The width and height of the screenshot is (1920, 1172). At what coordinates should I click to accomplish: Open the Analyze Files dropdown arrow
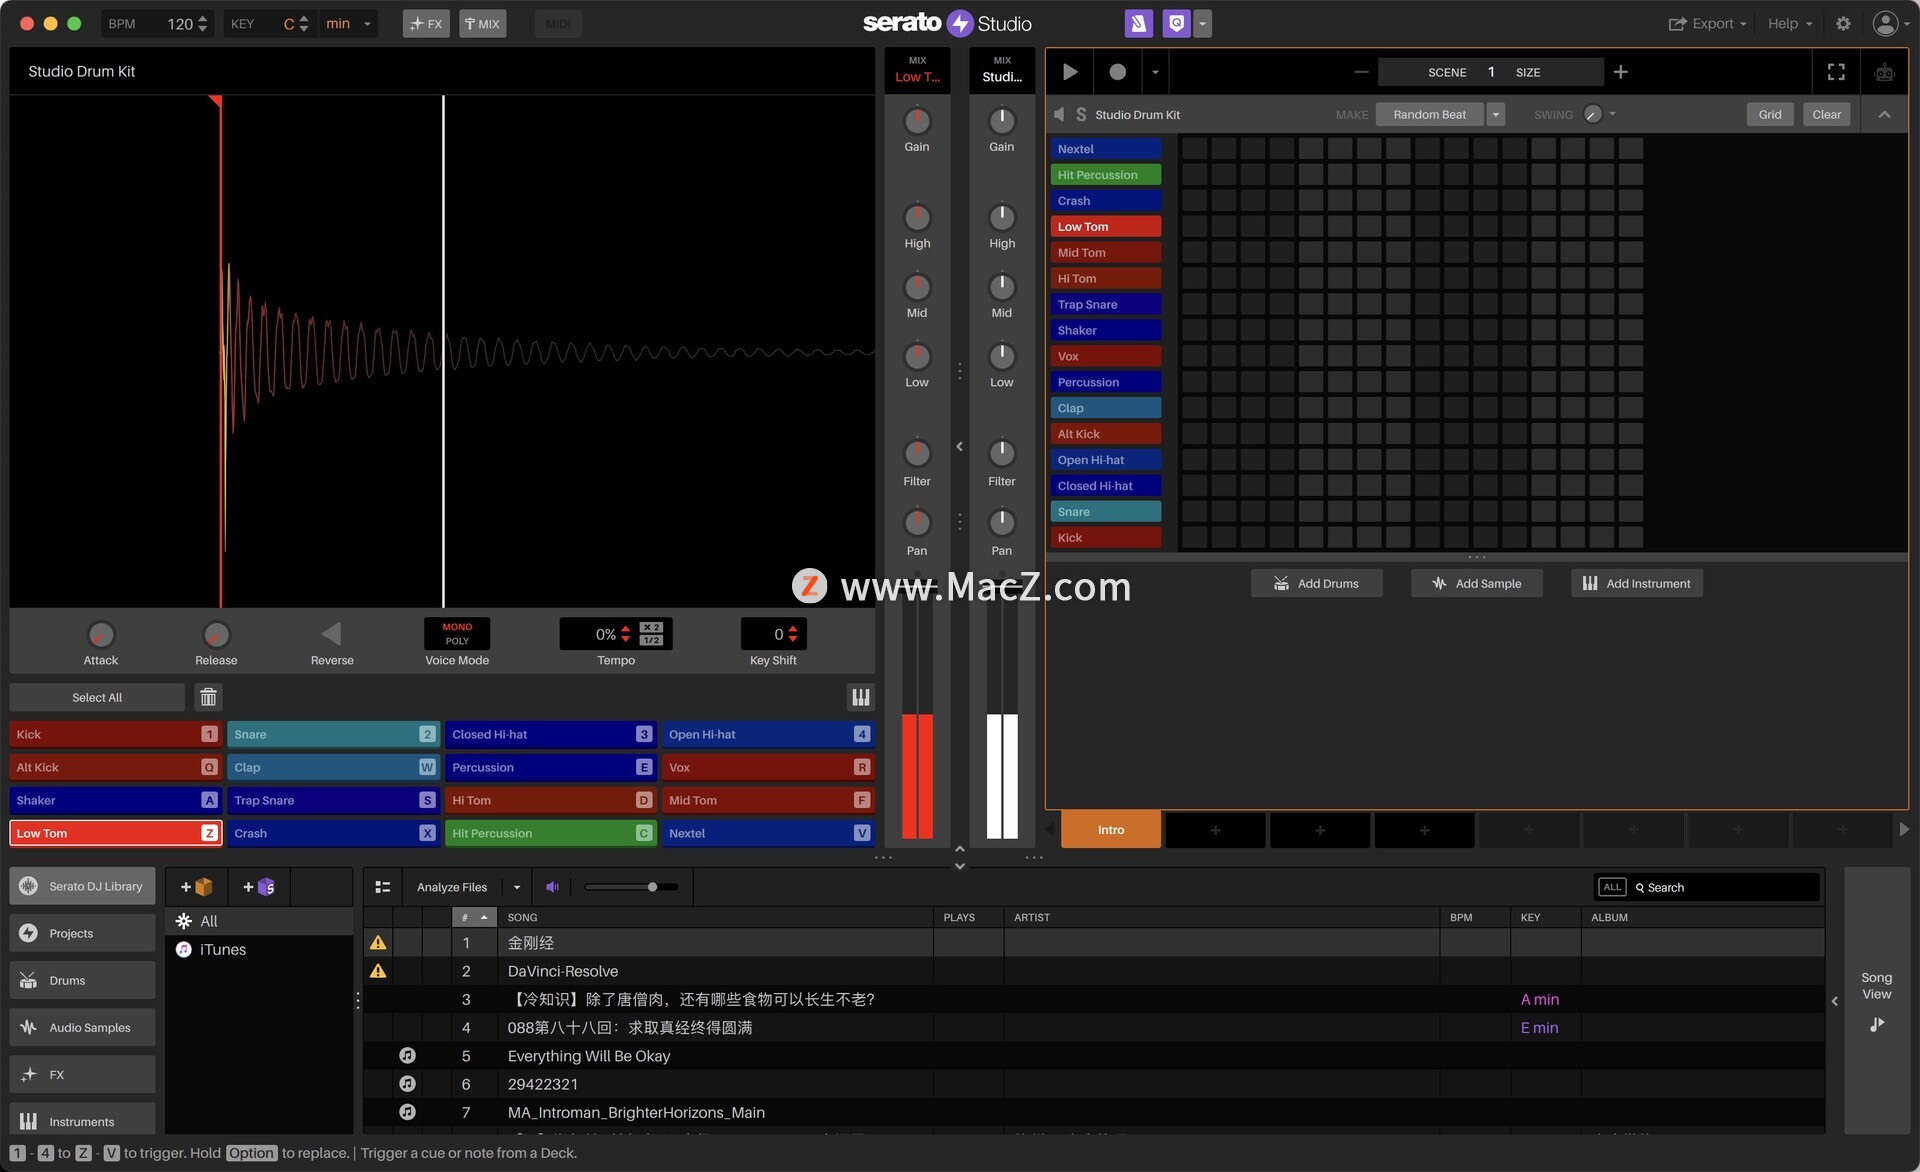(x=517, y=887)
